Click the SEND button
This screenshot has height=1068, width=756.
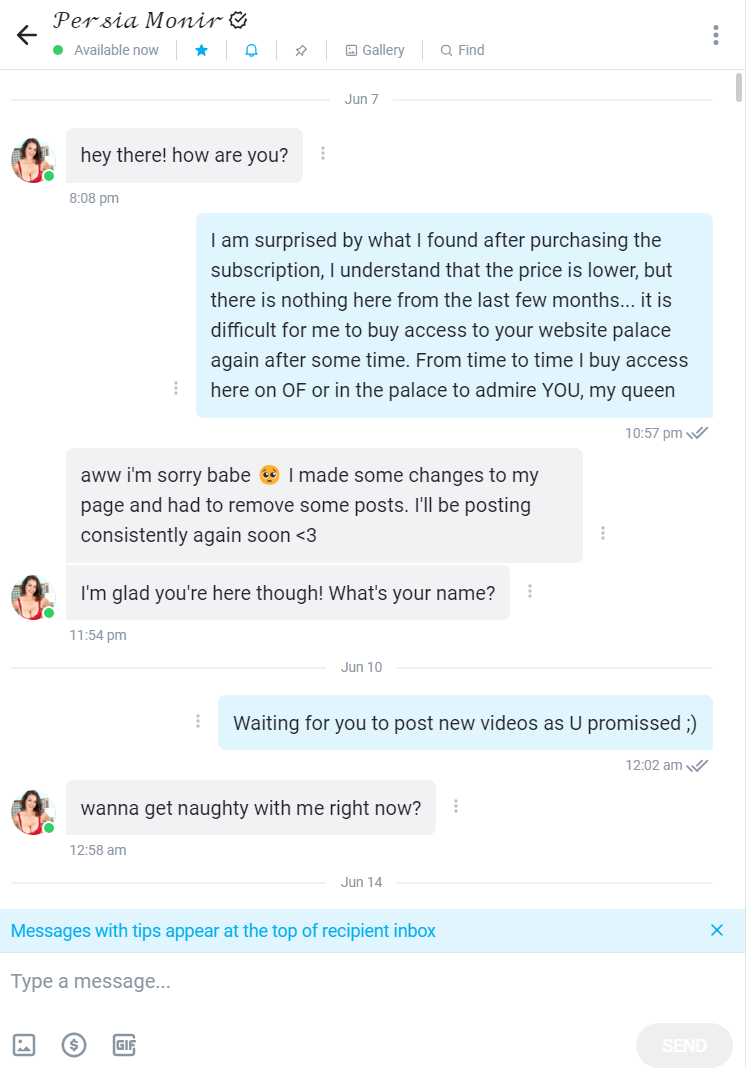[x=684, y=1046]
